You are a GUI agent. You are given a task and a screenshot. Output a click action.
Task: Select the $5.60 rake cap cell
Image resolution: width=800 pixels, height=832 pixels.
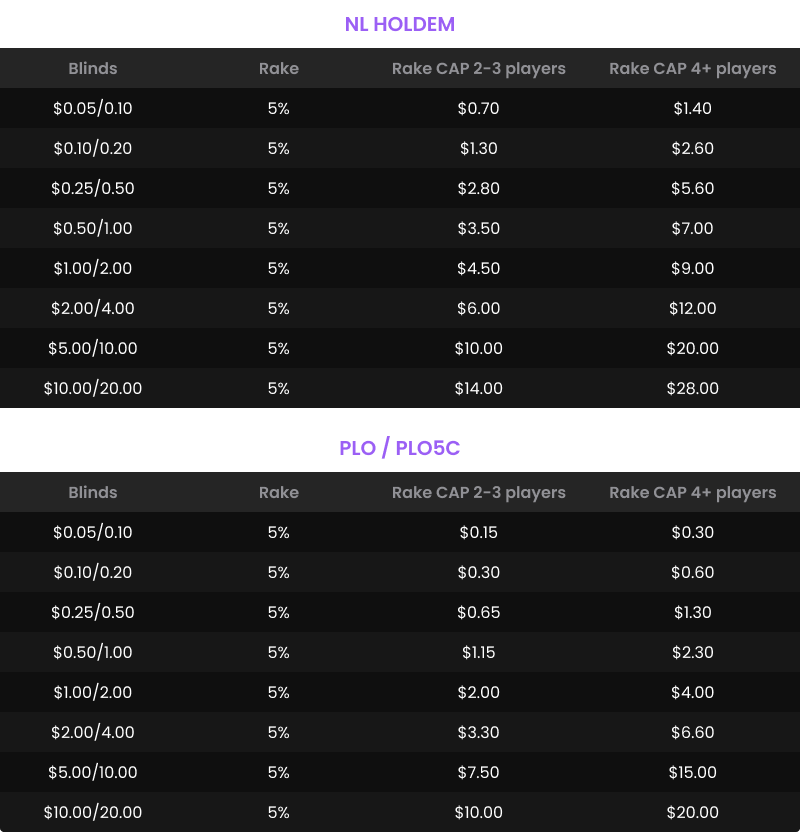click(692, 189)
